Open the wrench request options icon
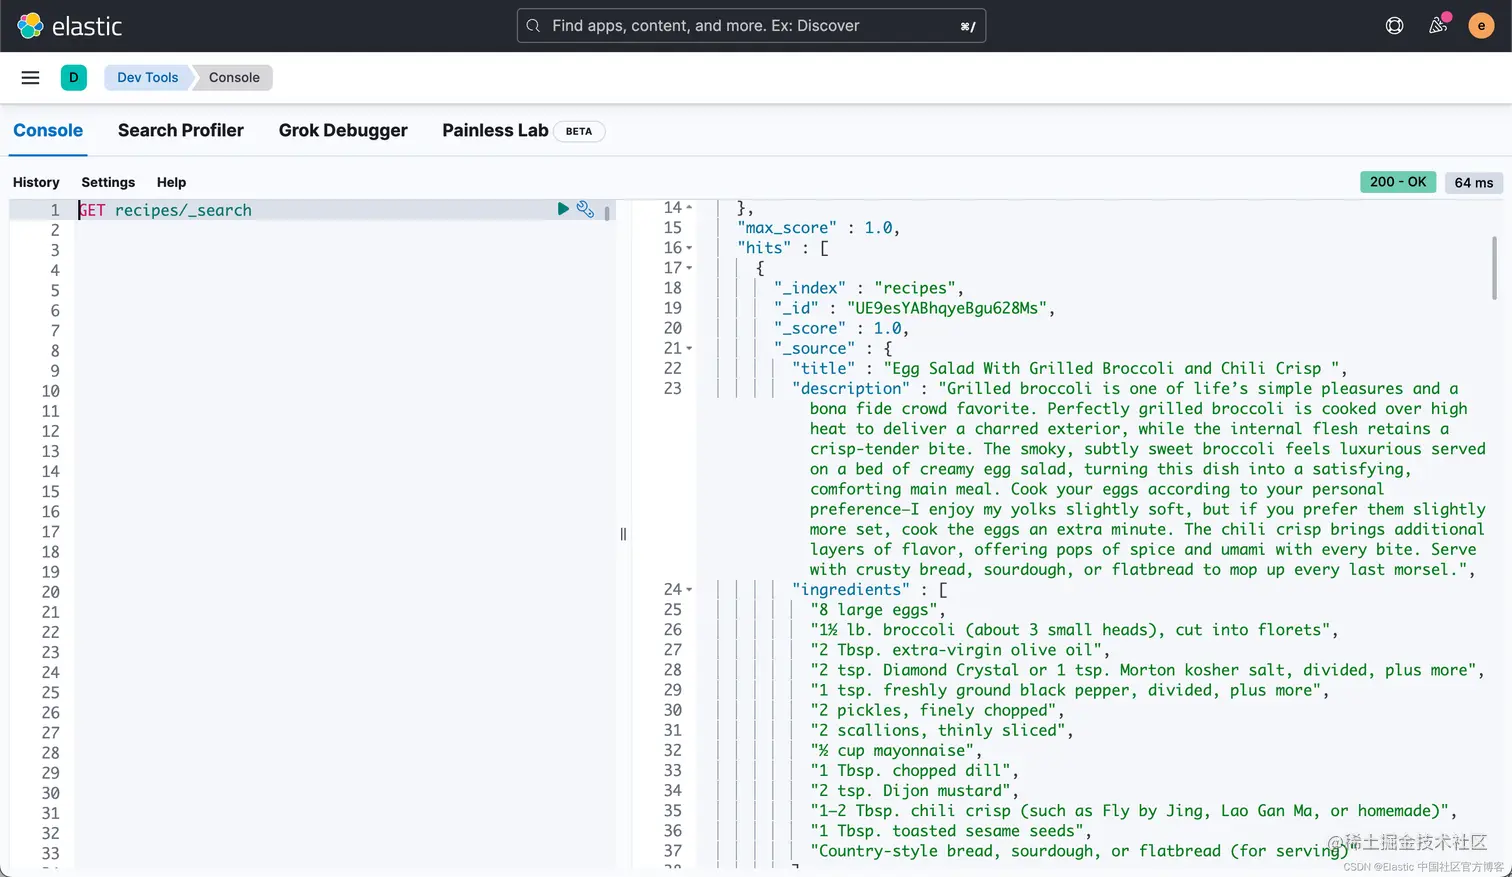 [x=585, y=209]
